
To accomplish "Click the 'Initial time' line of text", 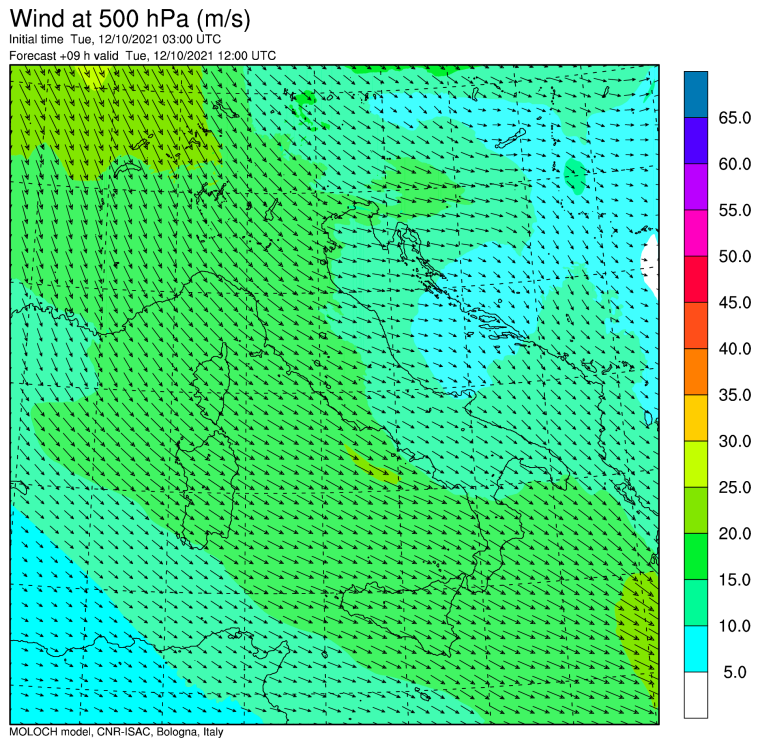I will (x=115, y=39).
